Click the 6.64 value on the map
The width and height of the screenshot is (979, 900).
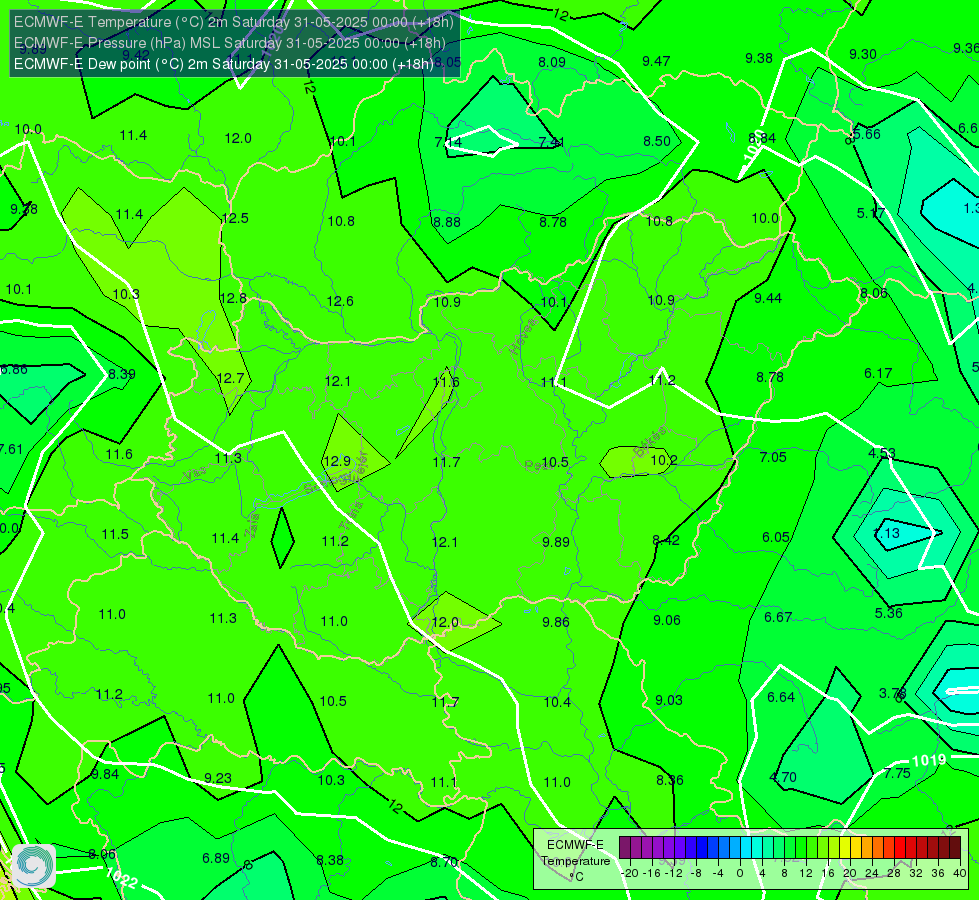(781, 697)
